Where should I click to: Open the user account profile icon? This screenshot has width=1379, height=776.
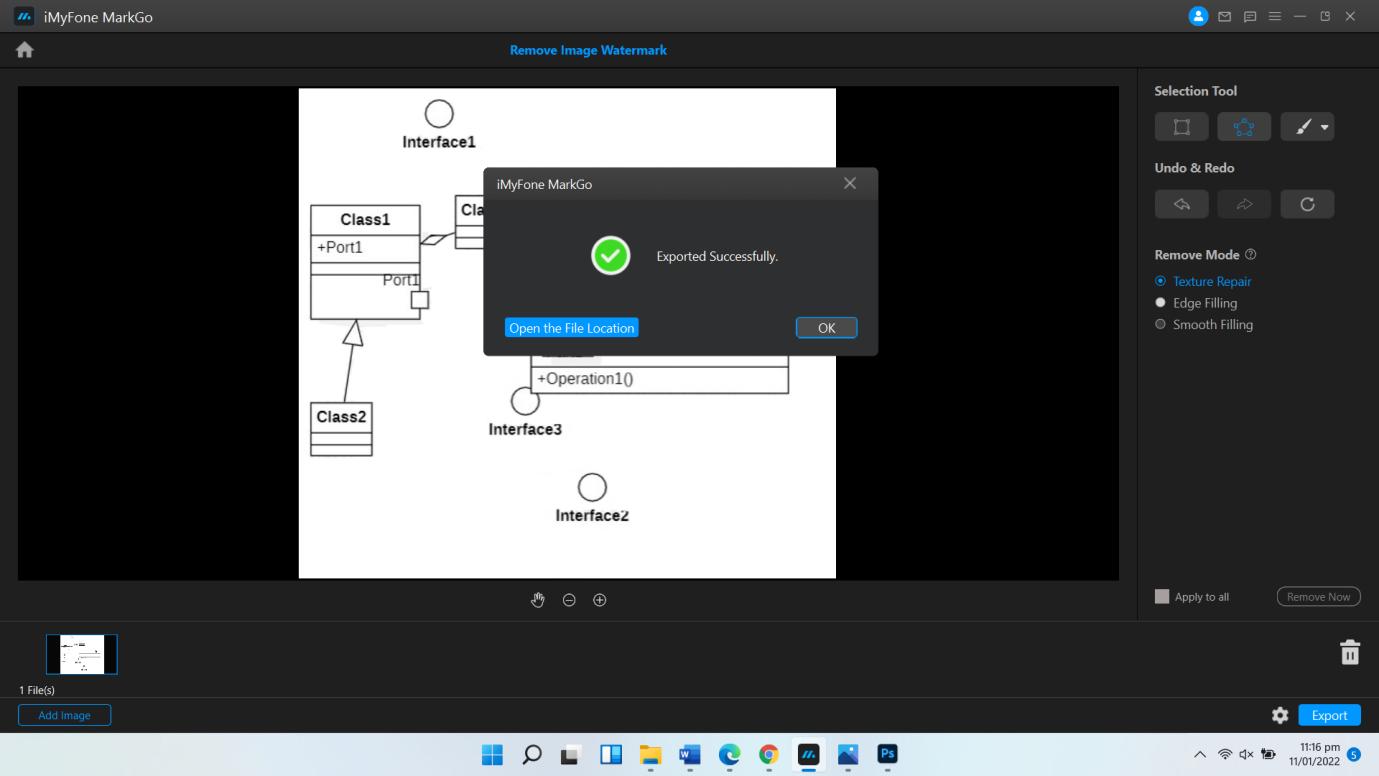coord(1198,16)
